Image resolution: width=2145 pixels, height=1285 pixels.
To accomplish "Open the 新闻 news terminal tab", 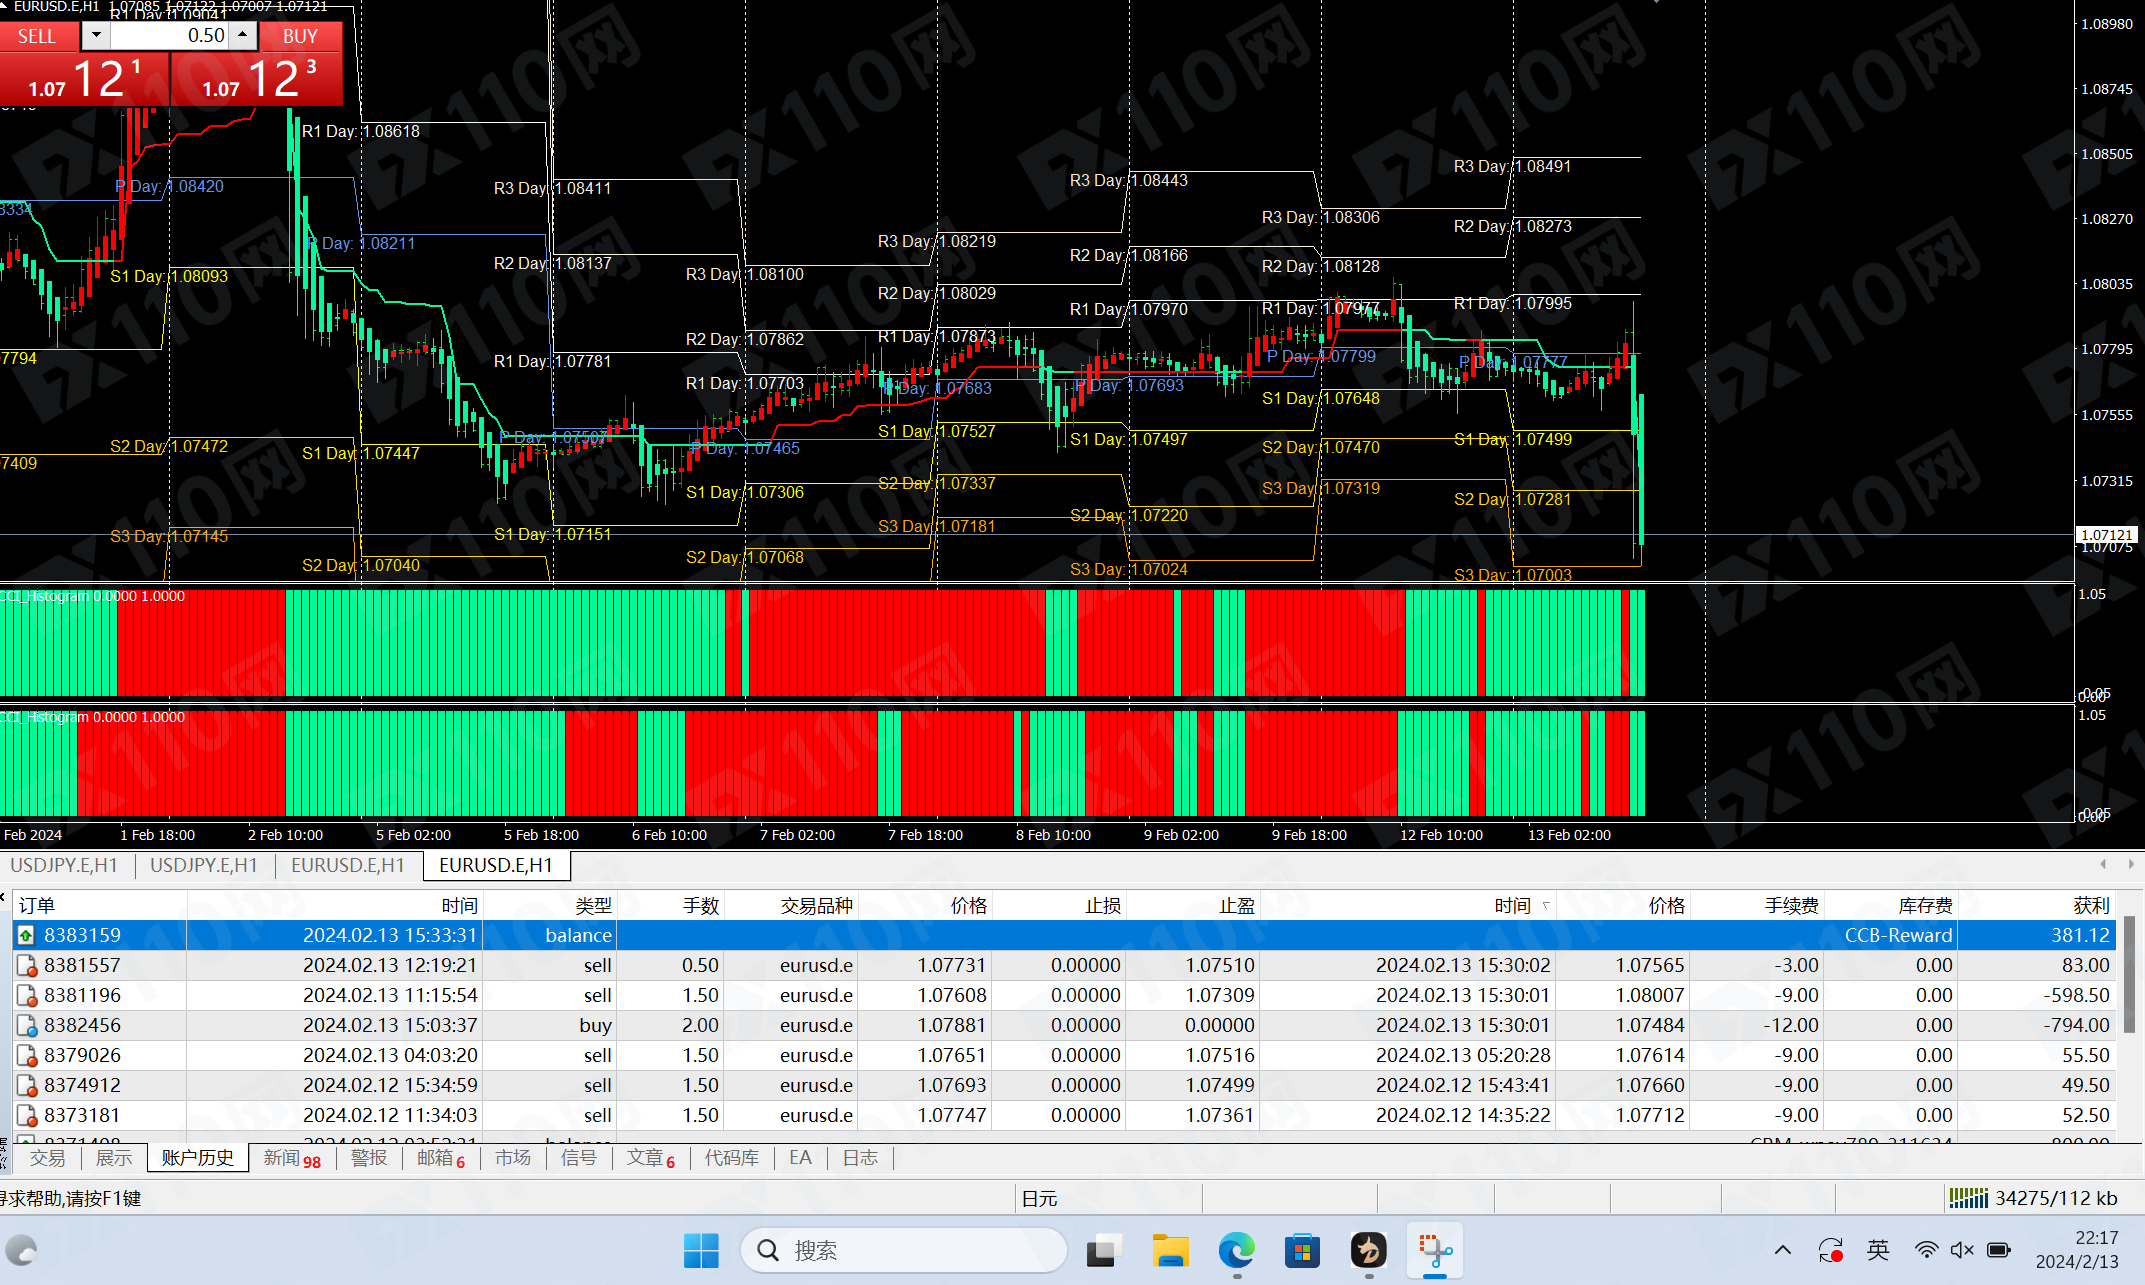I will [282, 1158].
